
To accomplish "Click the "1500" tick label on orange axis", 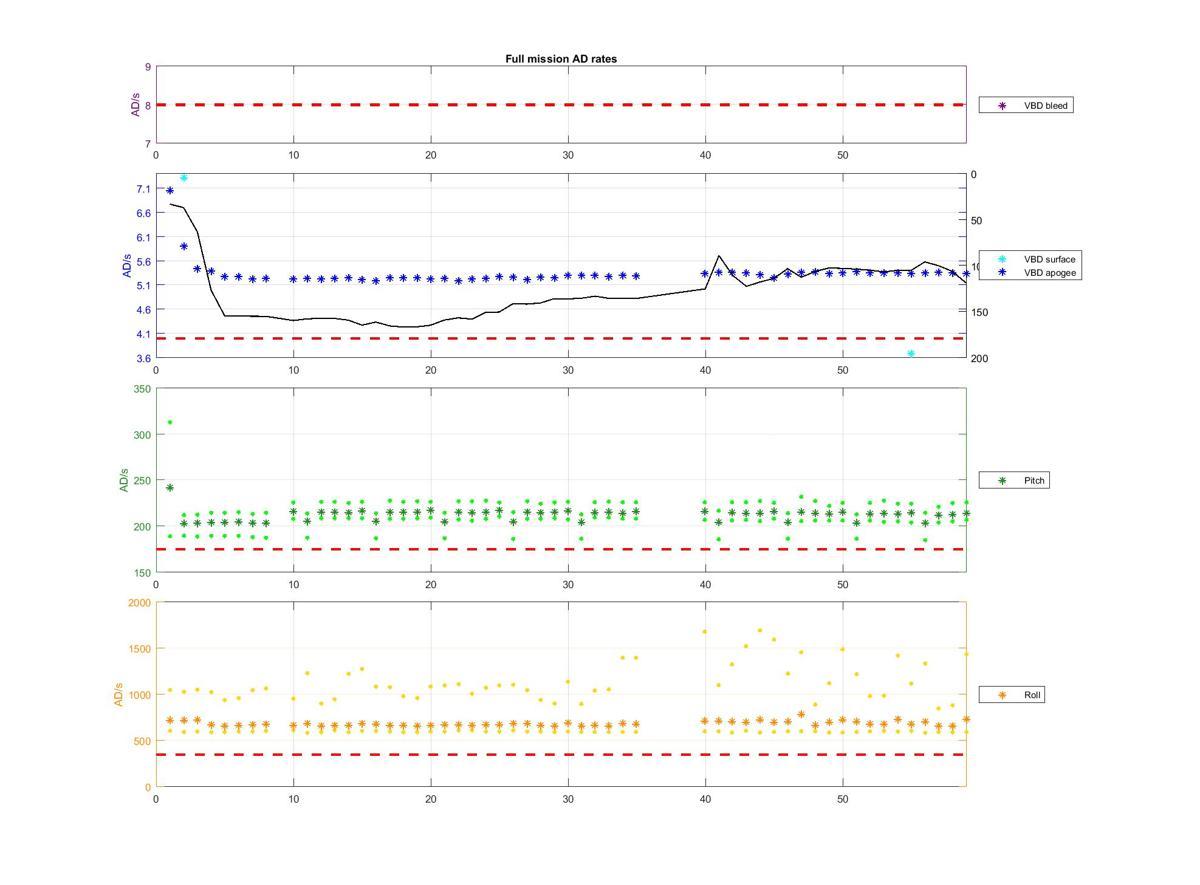I will 139,649.
